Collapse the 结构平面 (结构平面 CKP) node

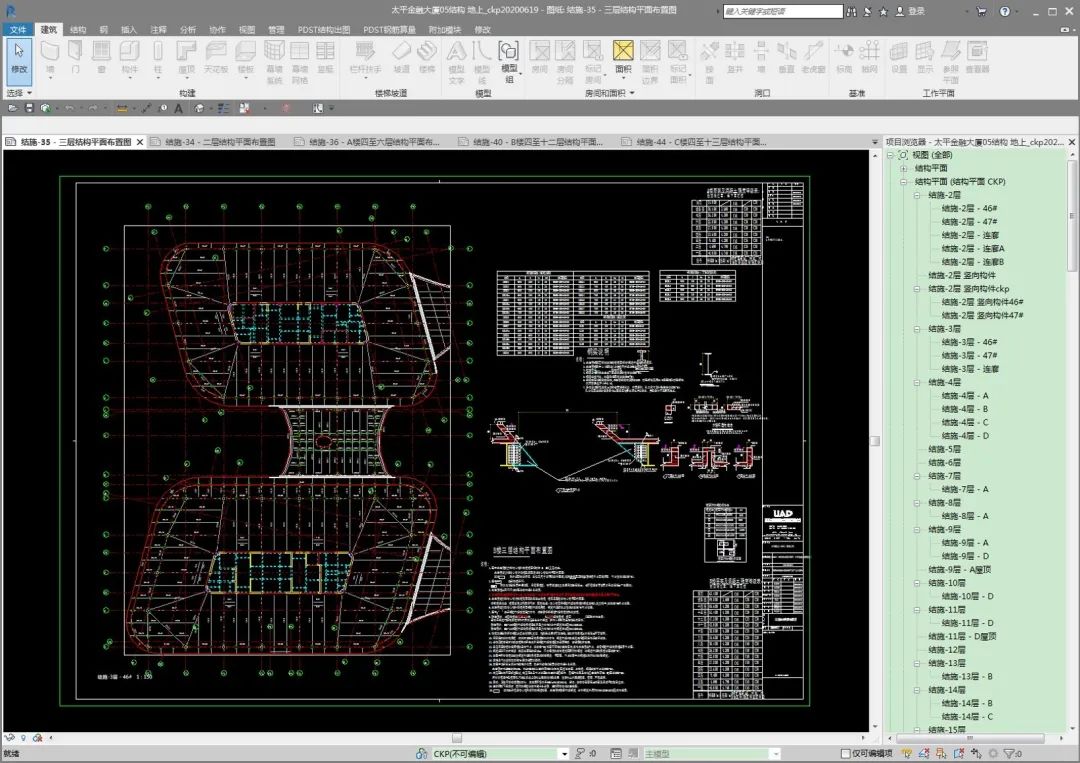tap(903, 182)
